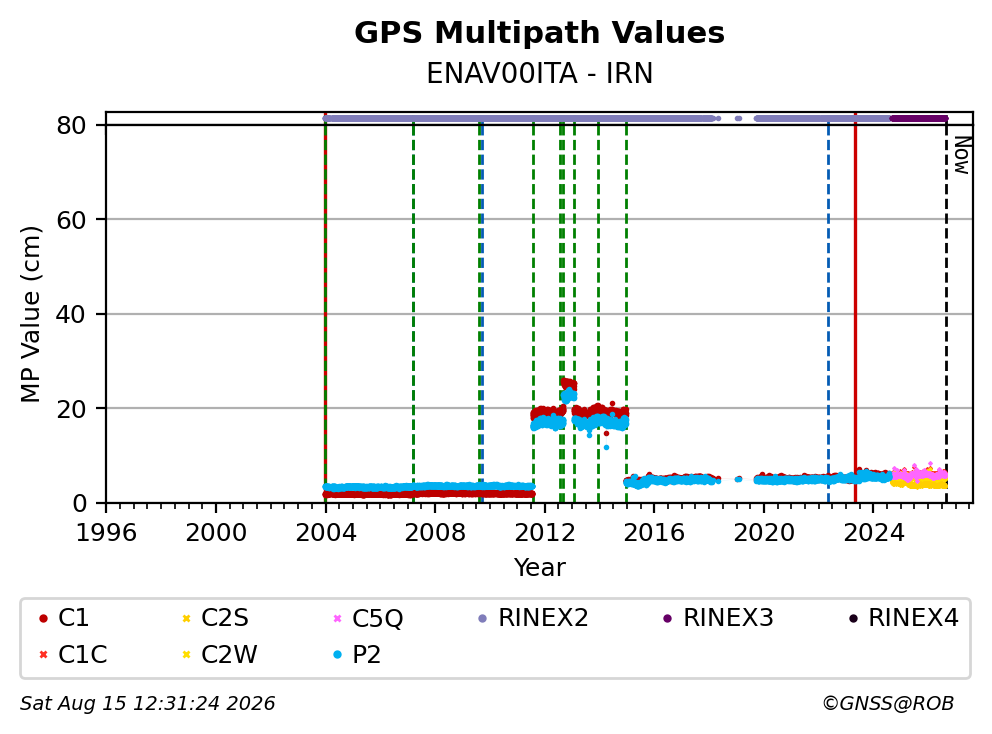Click the Year axis label
Image resolution: width=992 pixels, height=734 pixels.
539,568
